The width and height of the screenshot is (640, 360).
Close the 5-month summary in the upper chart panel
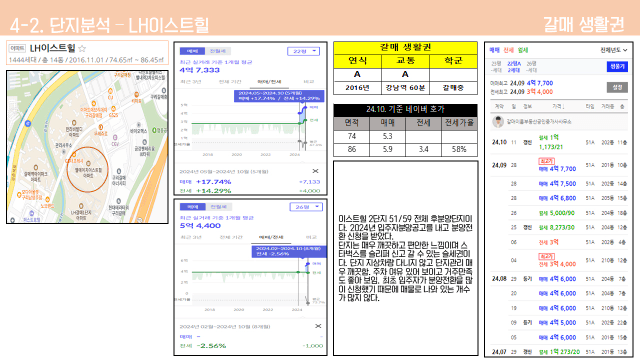[x=315, y=171]
